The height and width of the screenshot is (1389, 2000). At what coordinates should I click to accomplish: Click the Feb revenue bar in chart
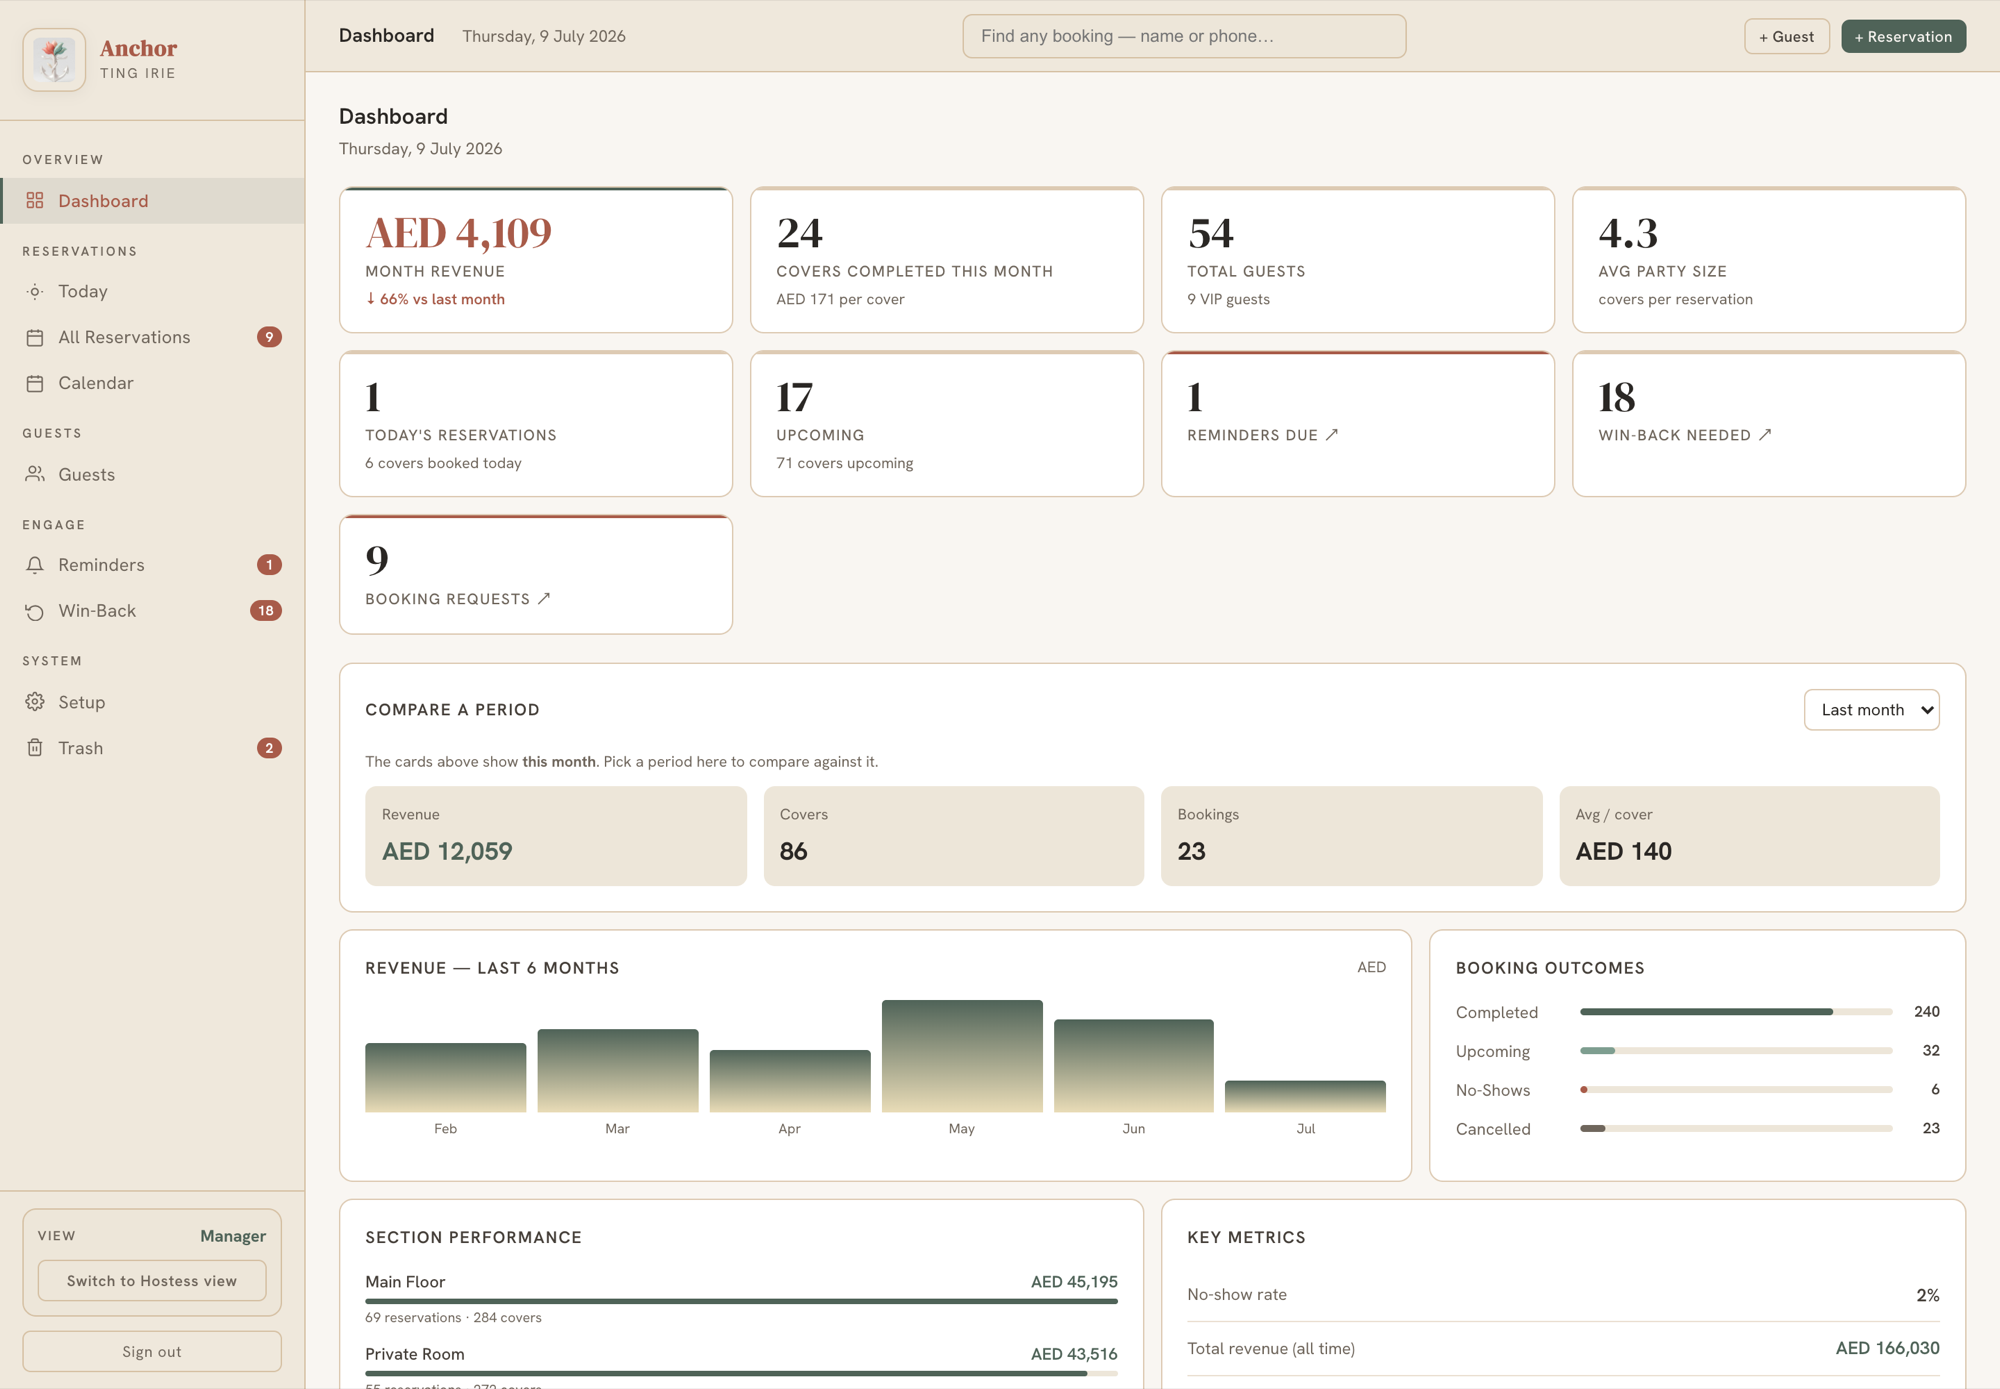point(446,1078)
